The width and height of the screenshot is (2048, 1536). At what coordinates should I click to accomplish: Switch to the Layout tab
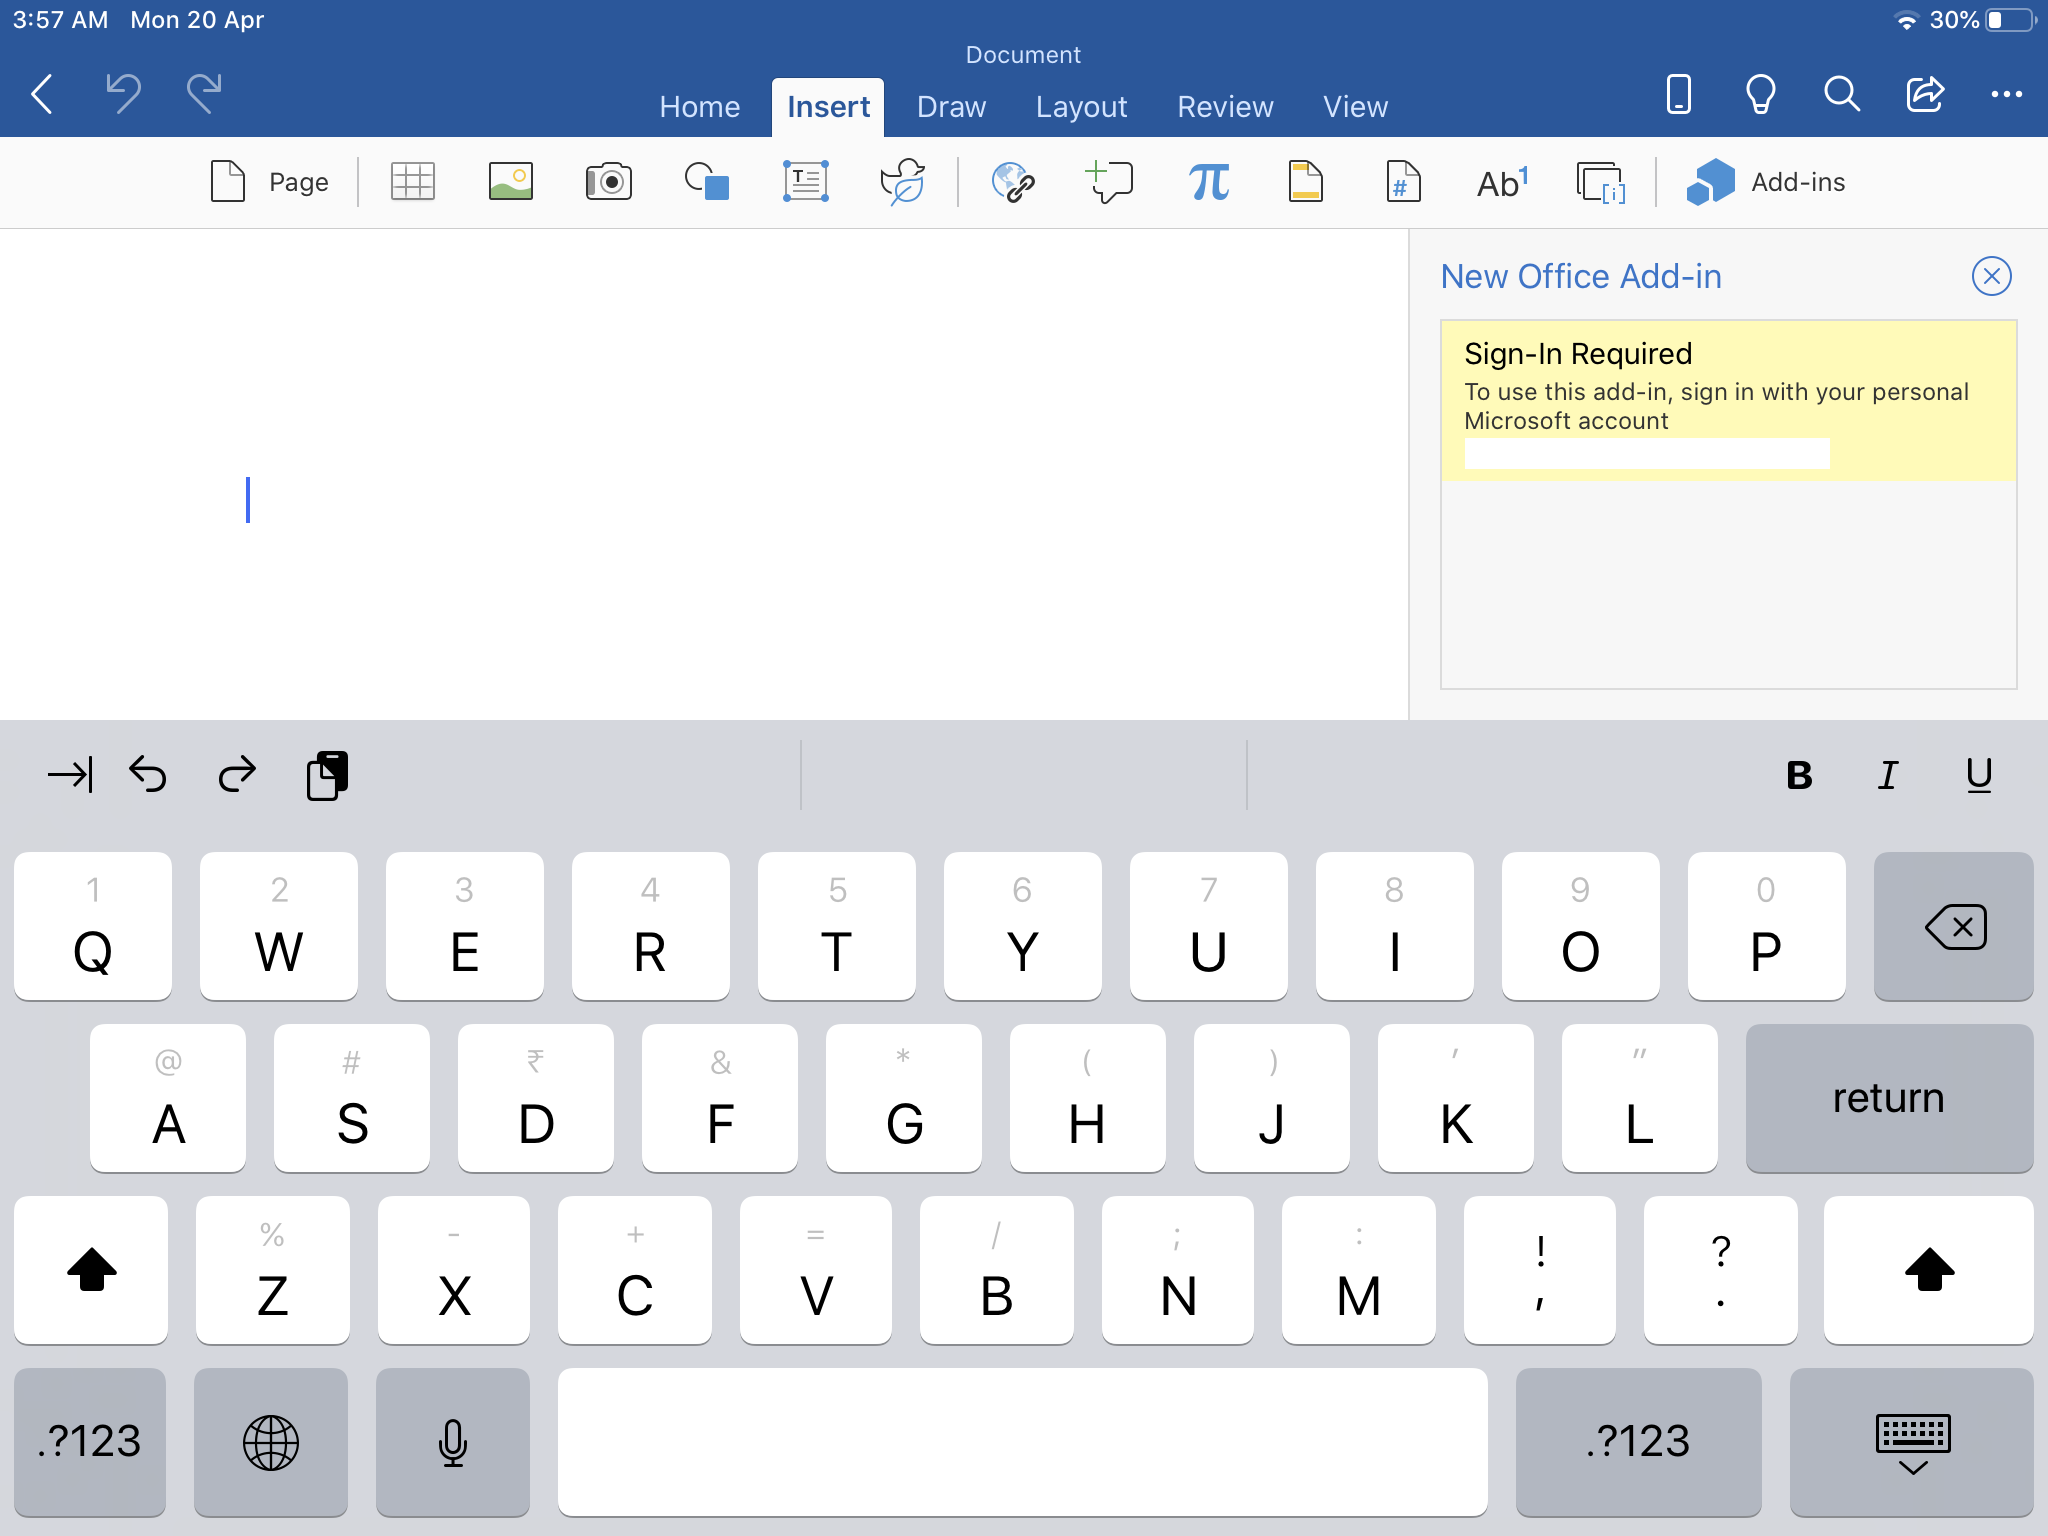tap(1081, 107)
